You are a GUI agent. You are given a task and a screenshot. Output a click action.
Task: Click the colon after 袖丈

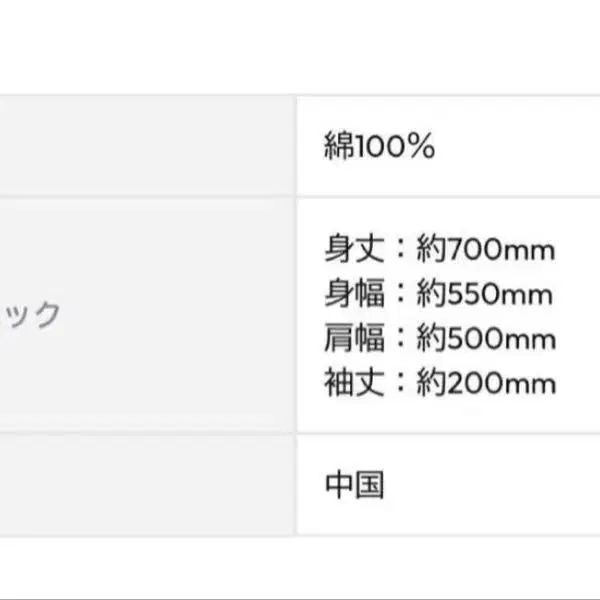coord(400,383)
